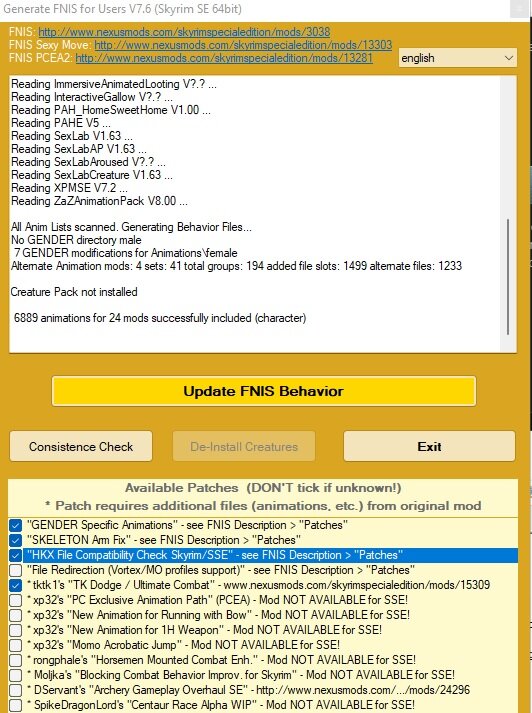Click the 'Reading SexLabCreature V1.63' line
Image resolution: width=532 pixels, height=713 pixels.
(92, 175)
